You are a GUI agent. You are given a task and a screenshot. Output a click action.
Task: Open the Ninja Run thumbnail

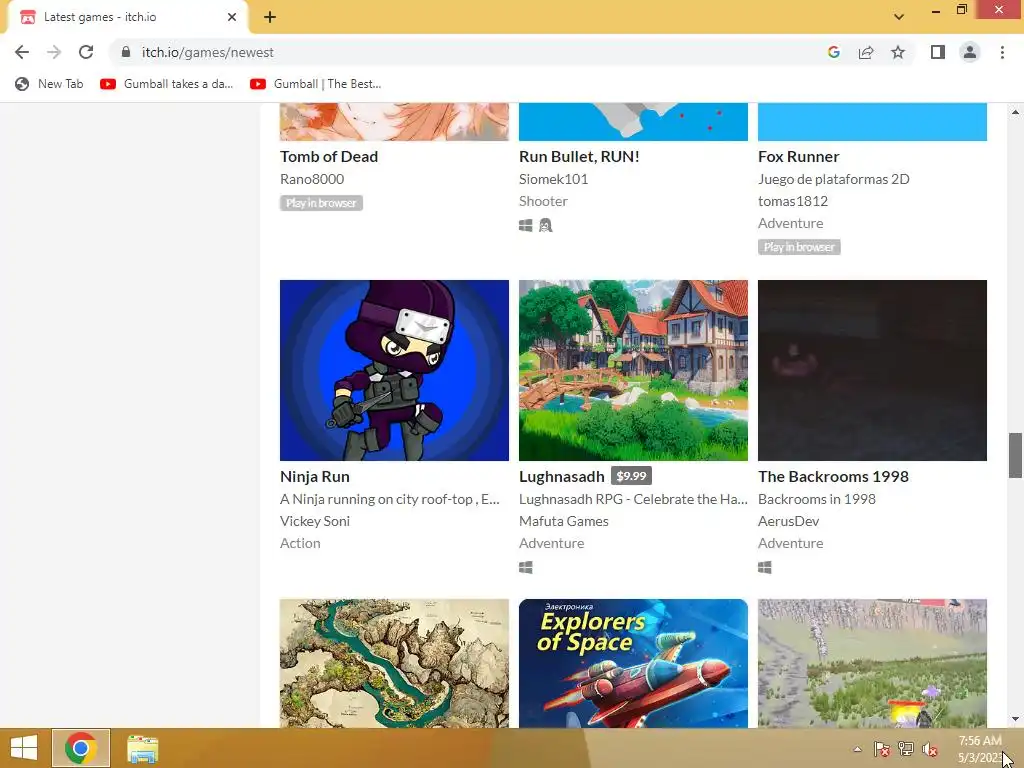coord(394,370)
